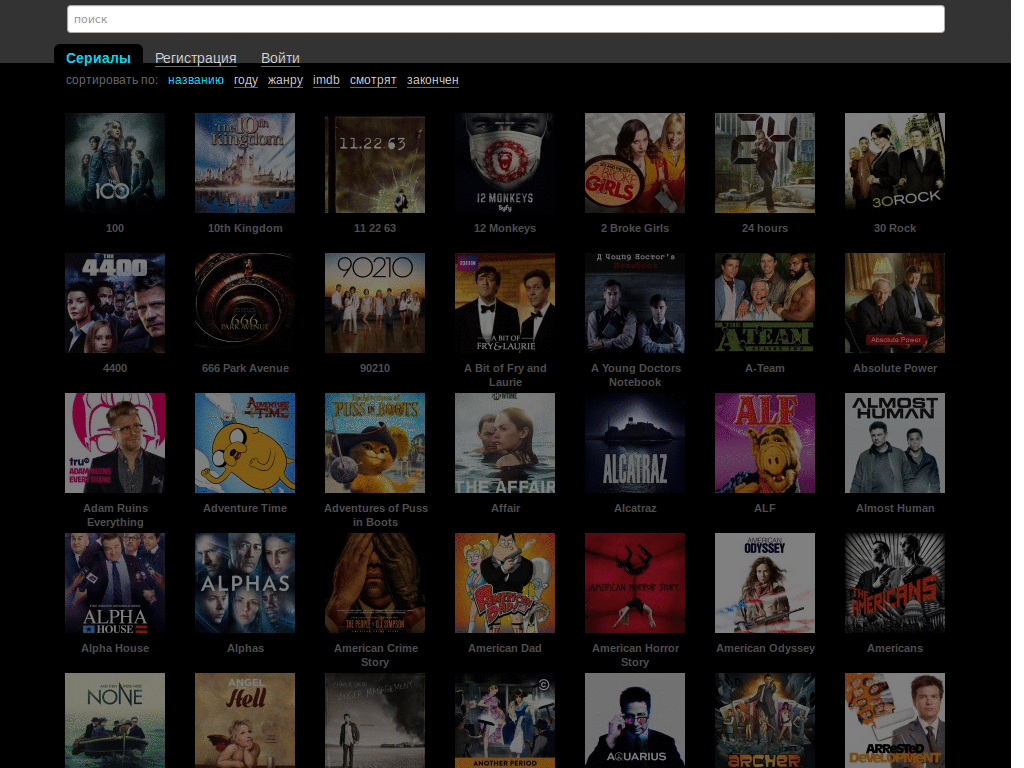Sort series by смотрят
The height and width of the screenshot is (768, 1024).
click(373, 80)
